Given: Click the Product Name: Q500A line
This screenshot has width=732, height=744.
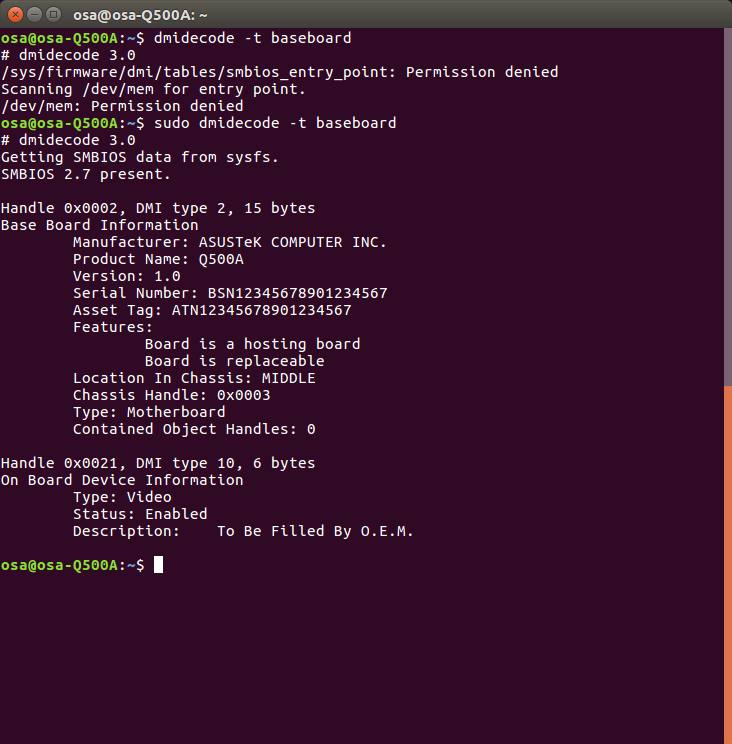Looking at the screenshot, I should tap(158, 259).
